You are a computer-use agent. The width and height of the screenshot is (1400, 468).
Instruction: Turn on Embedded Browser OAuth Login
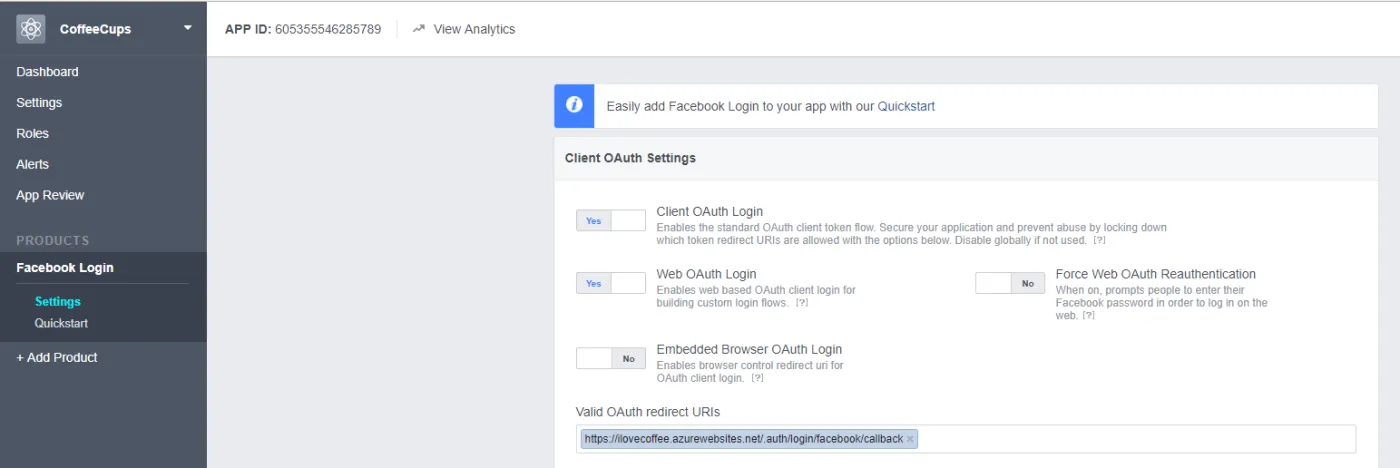[611, 358]
